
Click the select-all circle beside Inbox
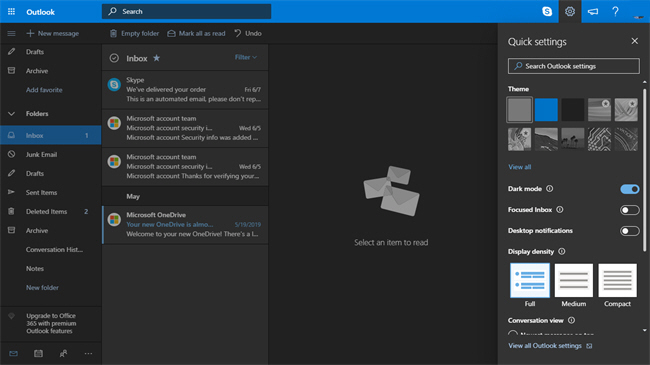(114, 58)
